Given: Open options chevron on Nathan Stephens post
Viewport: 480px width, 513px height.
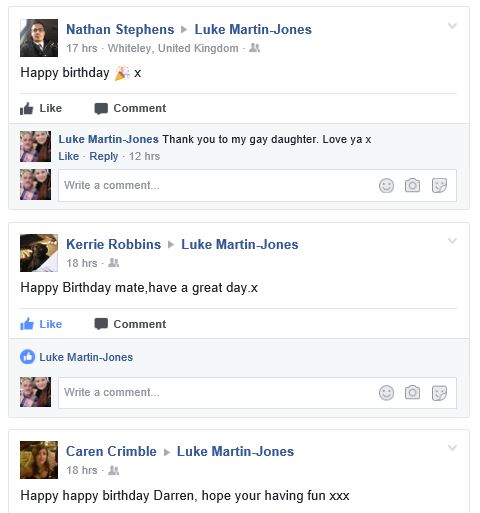Looking at the screenshot, I should point(452,26).
